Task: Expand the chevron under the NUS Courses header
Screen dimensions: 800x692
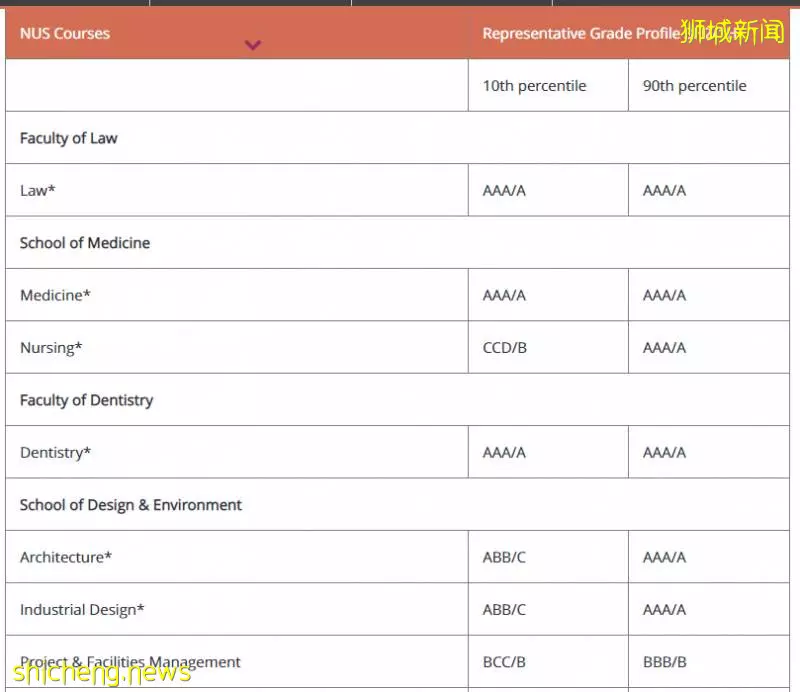Action: [x=253, y=45]
